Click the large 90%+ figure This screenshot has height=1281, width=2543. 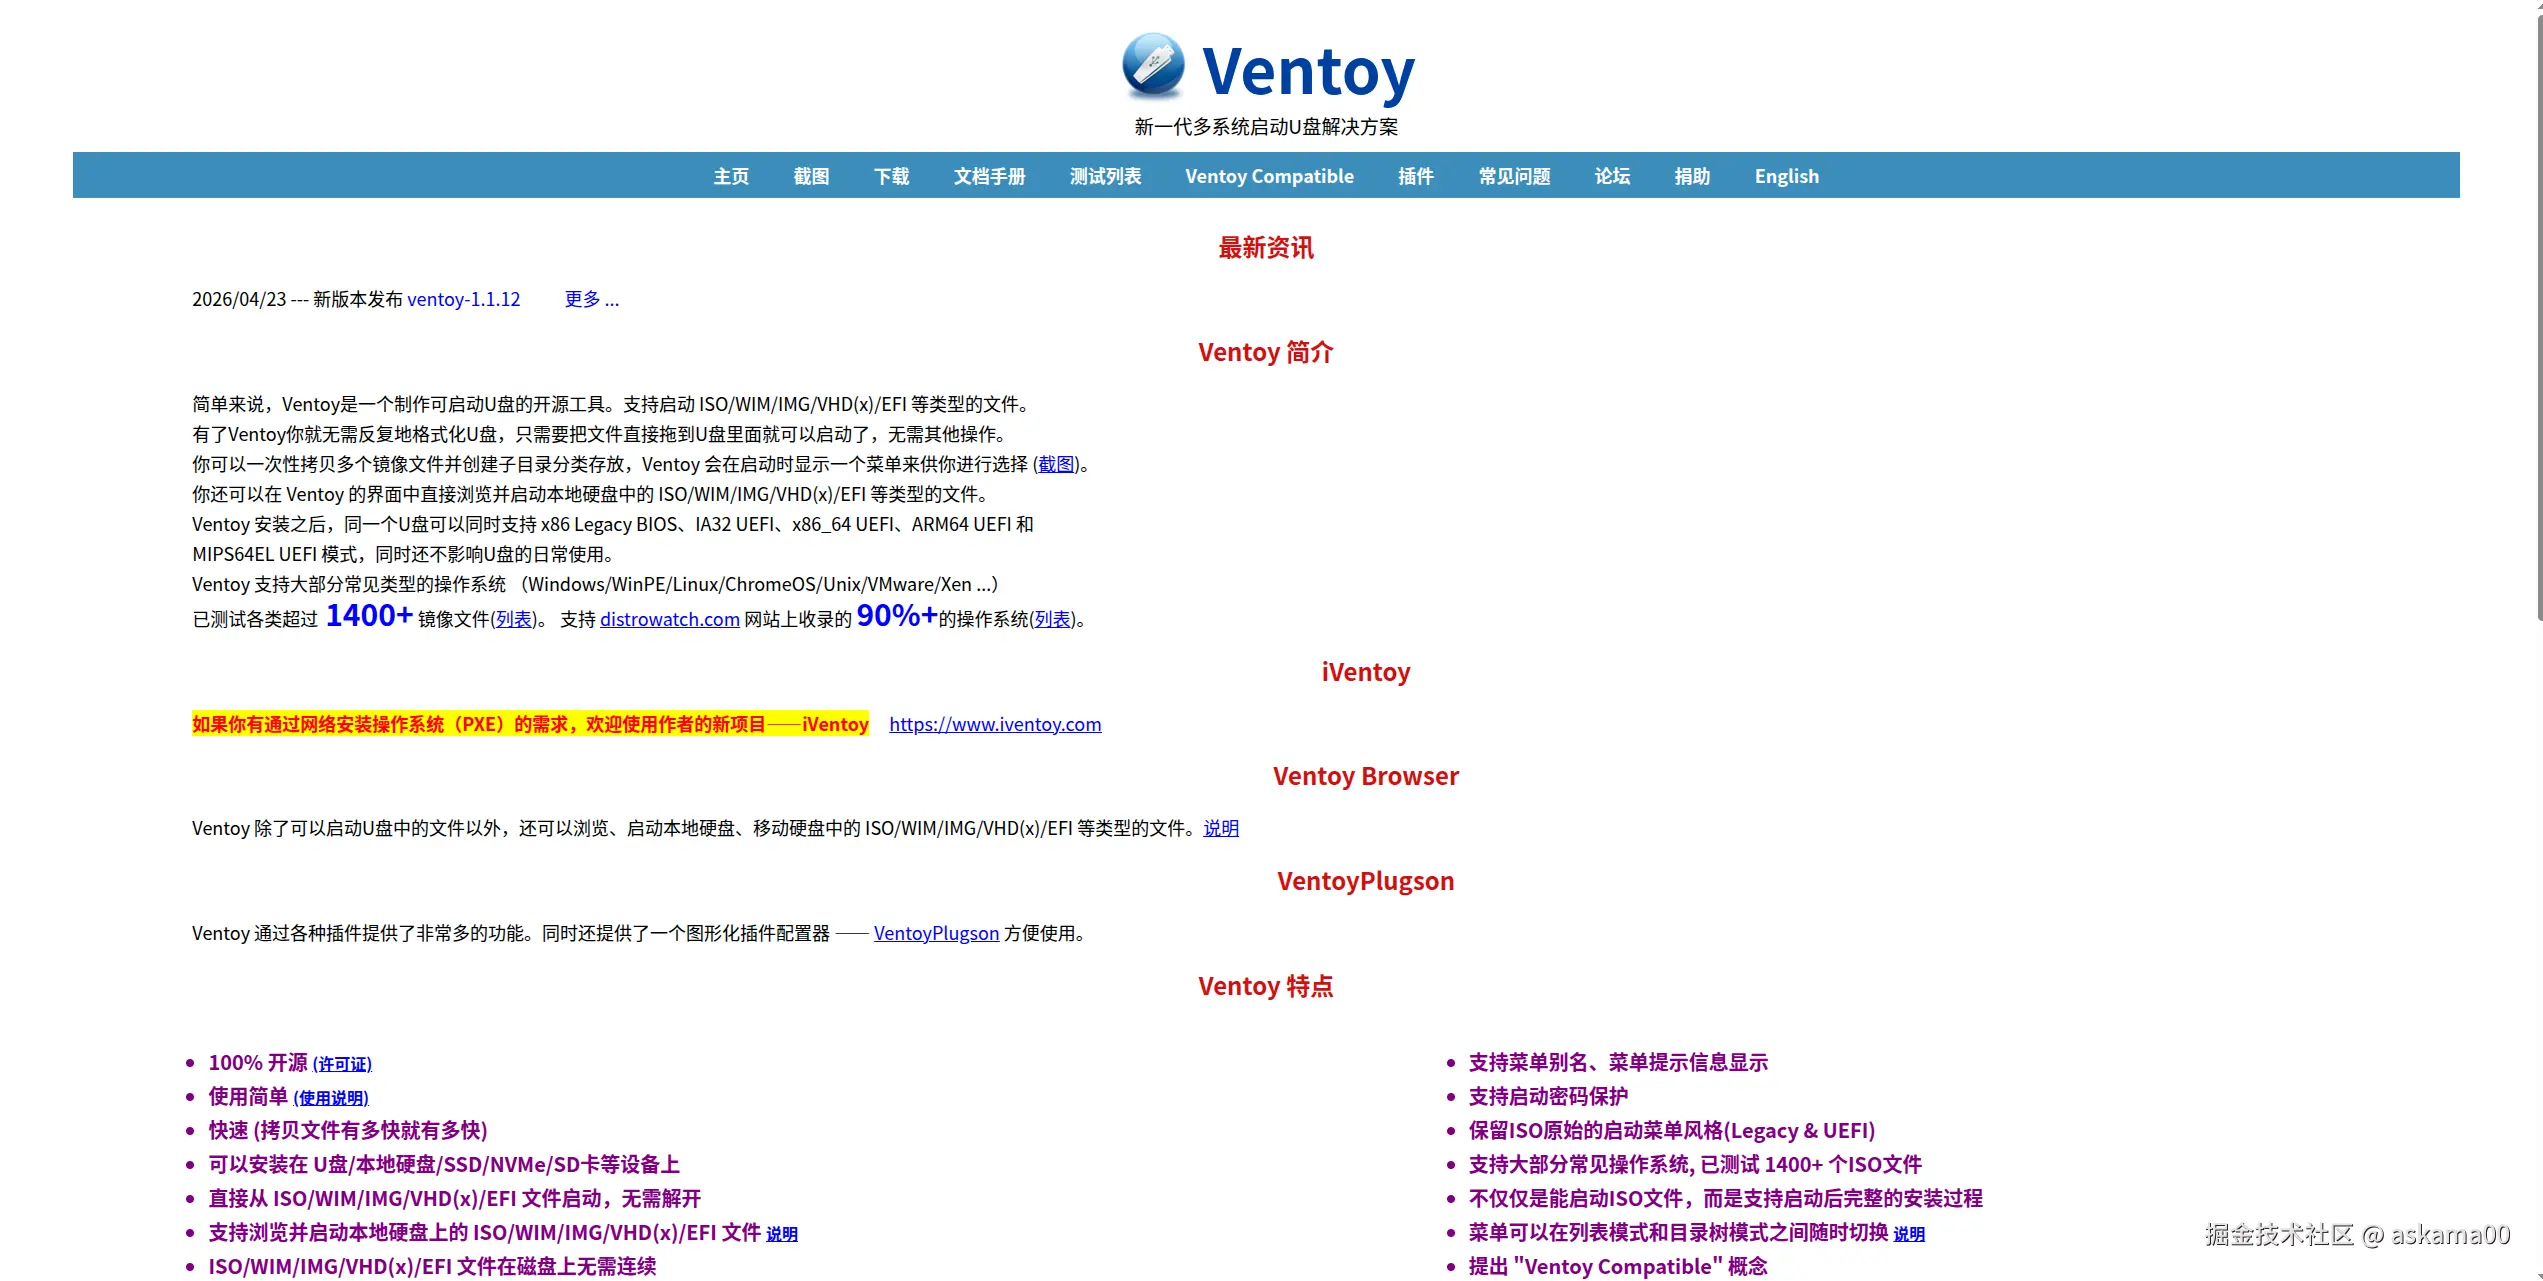pos(897,615)
